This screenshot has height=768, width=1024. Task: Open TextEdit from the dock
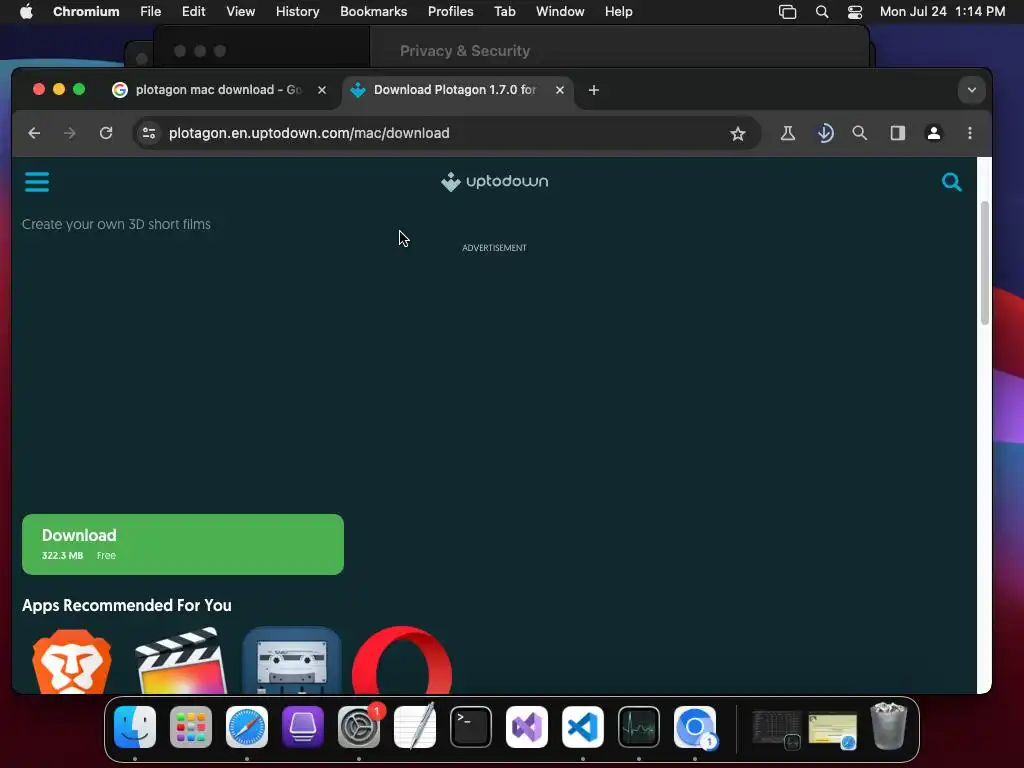coord(415,727)
